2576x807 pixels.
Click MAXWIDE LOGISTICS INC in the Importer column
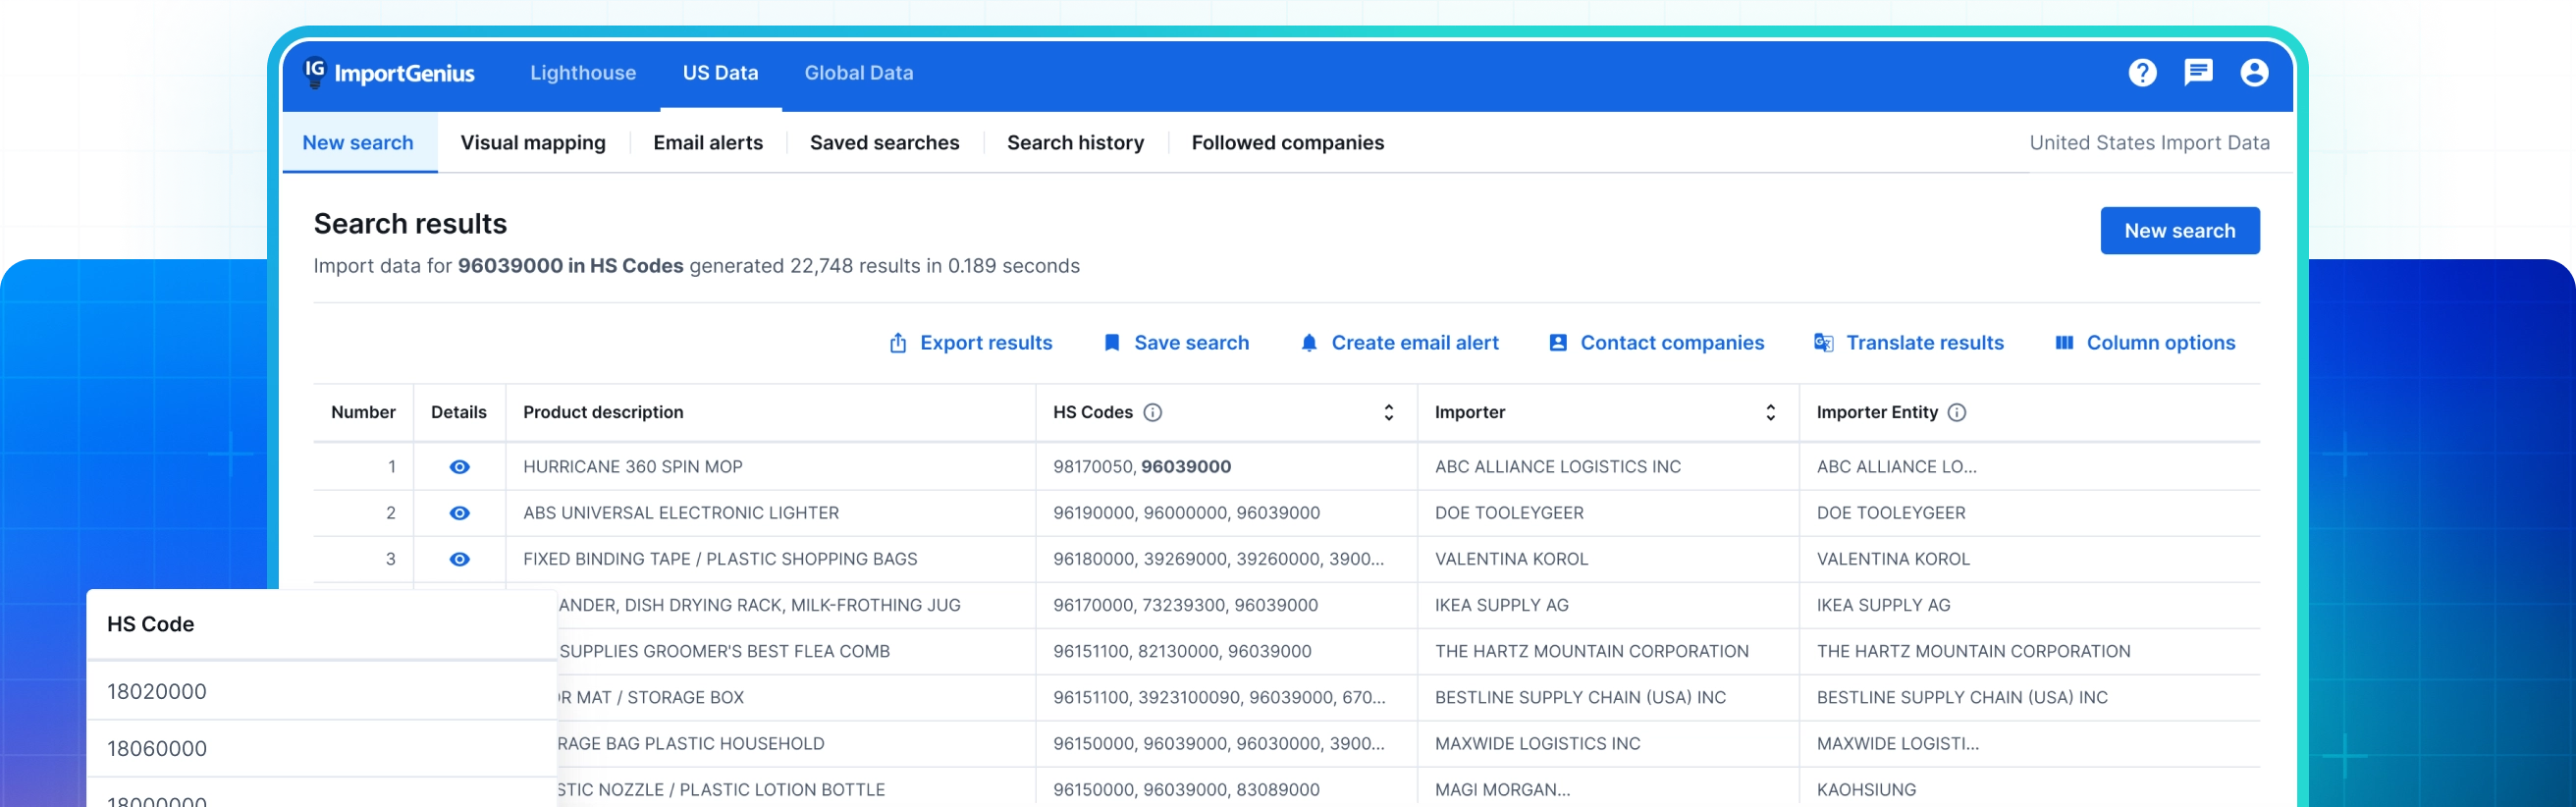tap(1537, 743)
